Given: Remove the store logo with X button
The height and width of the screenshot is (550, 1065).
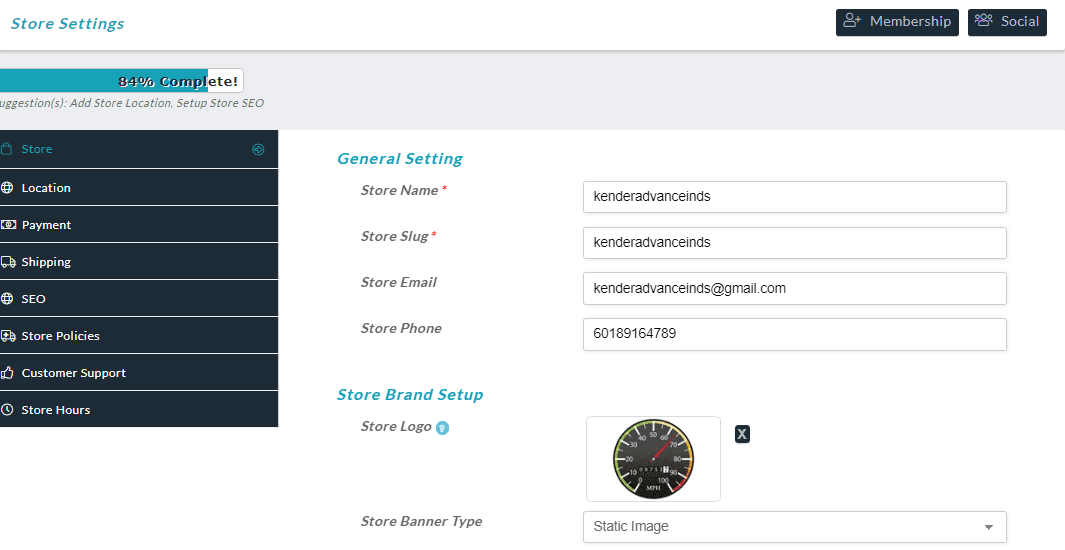Looking at the screenshot, I should pyautogui.click(x=742, y=433).
